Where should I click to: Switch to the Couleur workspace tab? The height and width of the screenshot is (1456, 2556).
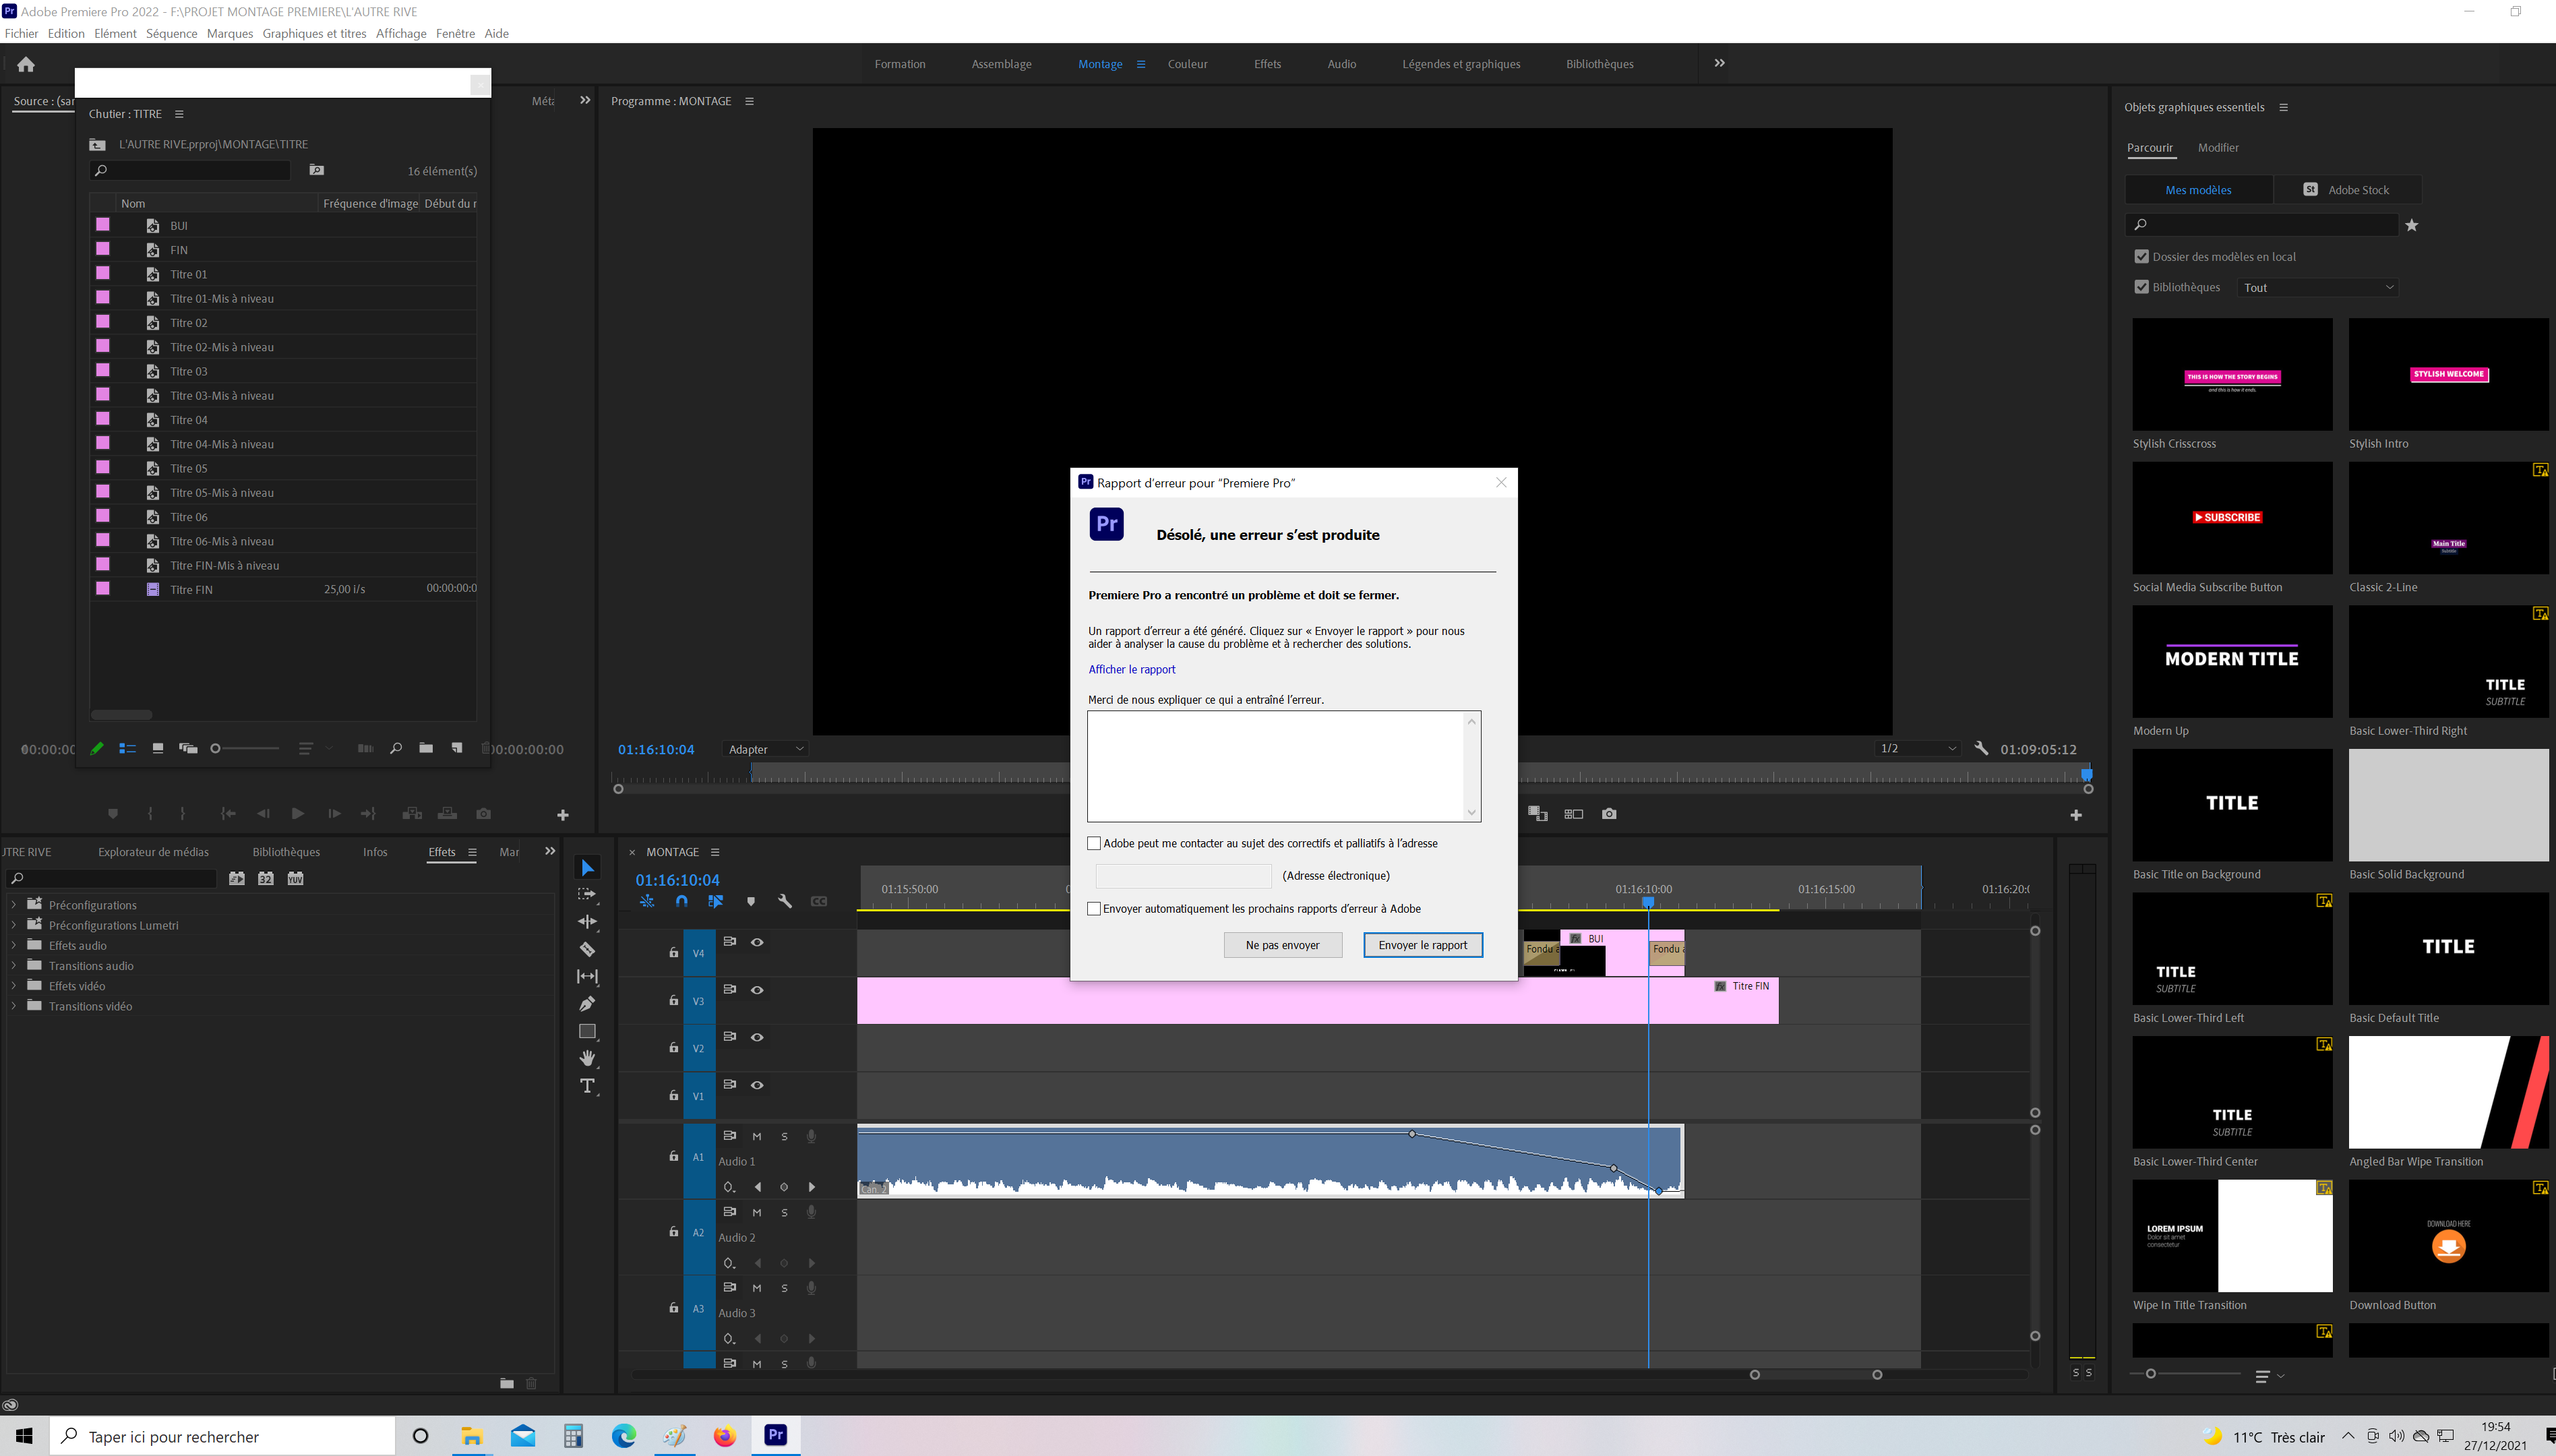[x=1187, y=64]
